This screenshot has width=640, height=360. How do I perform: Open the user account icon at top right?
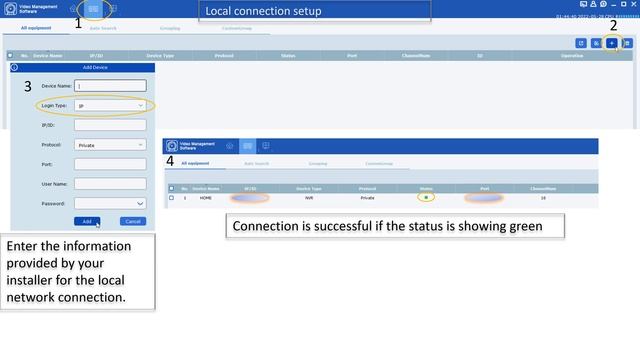[x=593, y=4]
